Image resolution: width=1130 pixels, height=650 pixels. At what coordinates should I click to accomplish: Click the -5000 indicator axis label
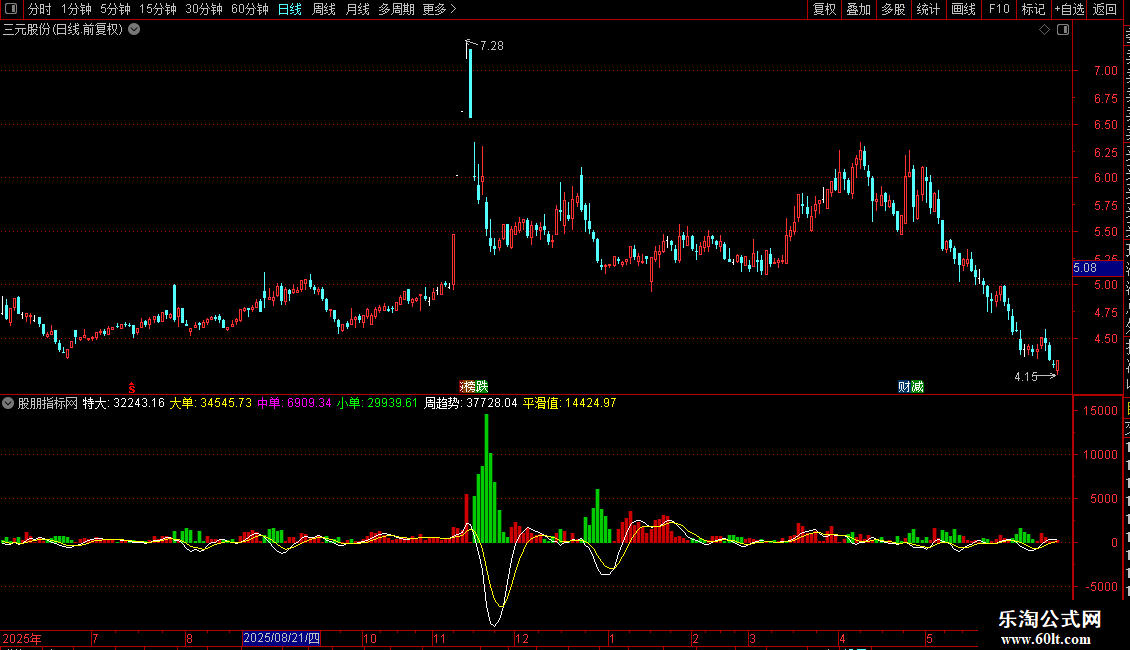1100,587
